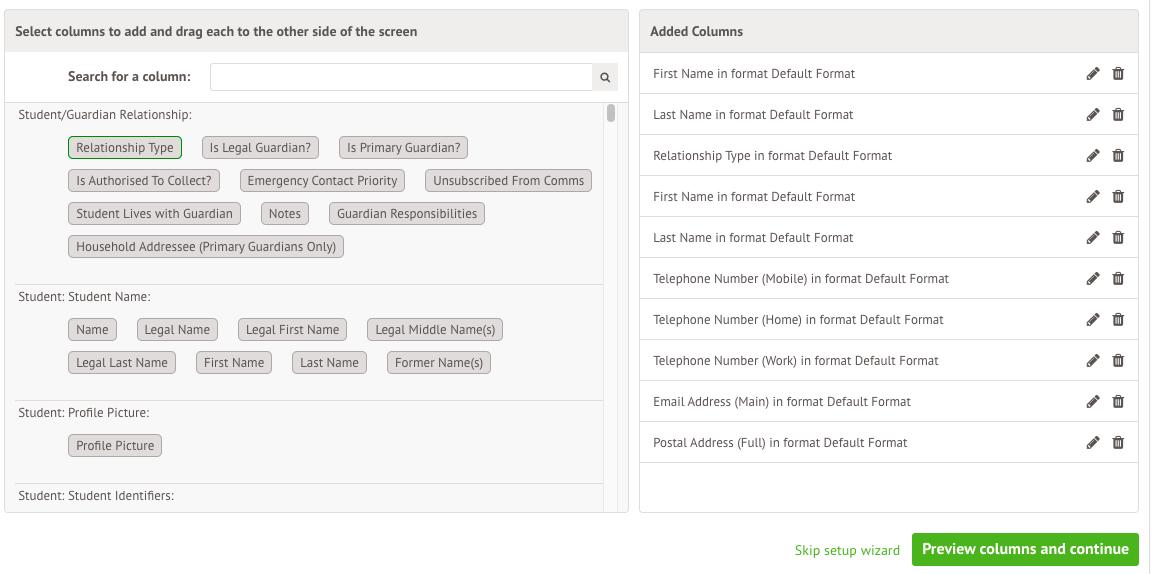Follow the Skip setup wizard link
Image resolution: width=1151 pixels, height=574 pixels.
tap(847, 550)
